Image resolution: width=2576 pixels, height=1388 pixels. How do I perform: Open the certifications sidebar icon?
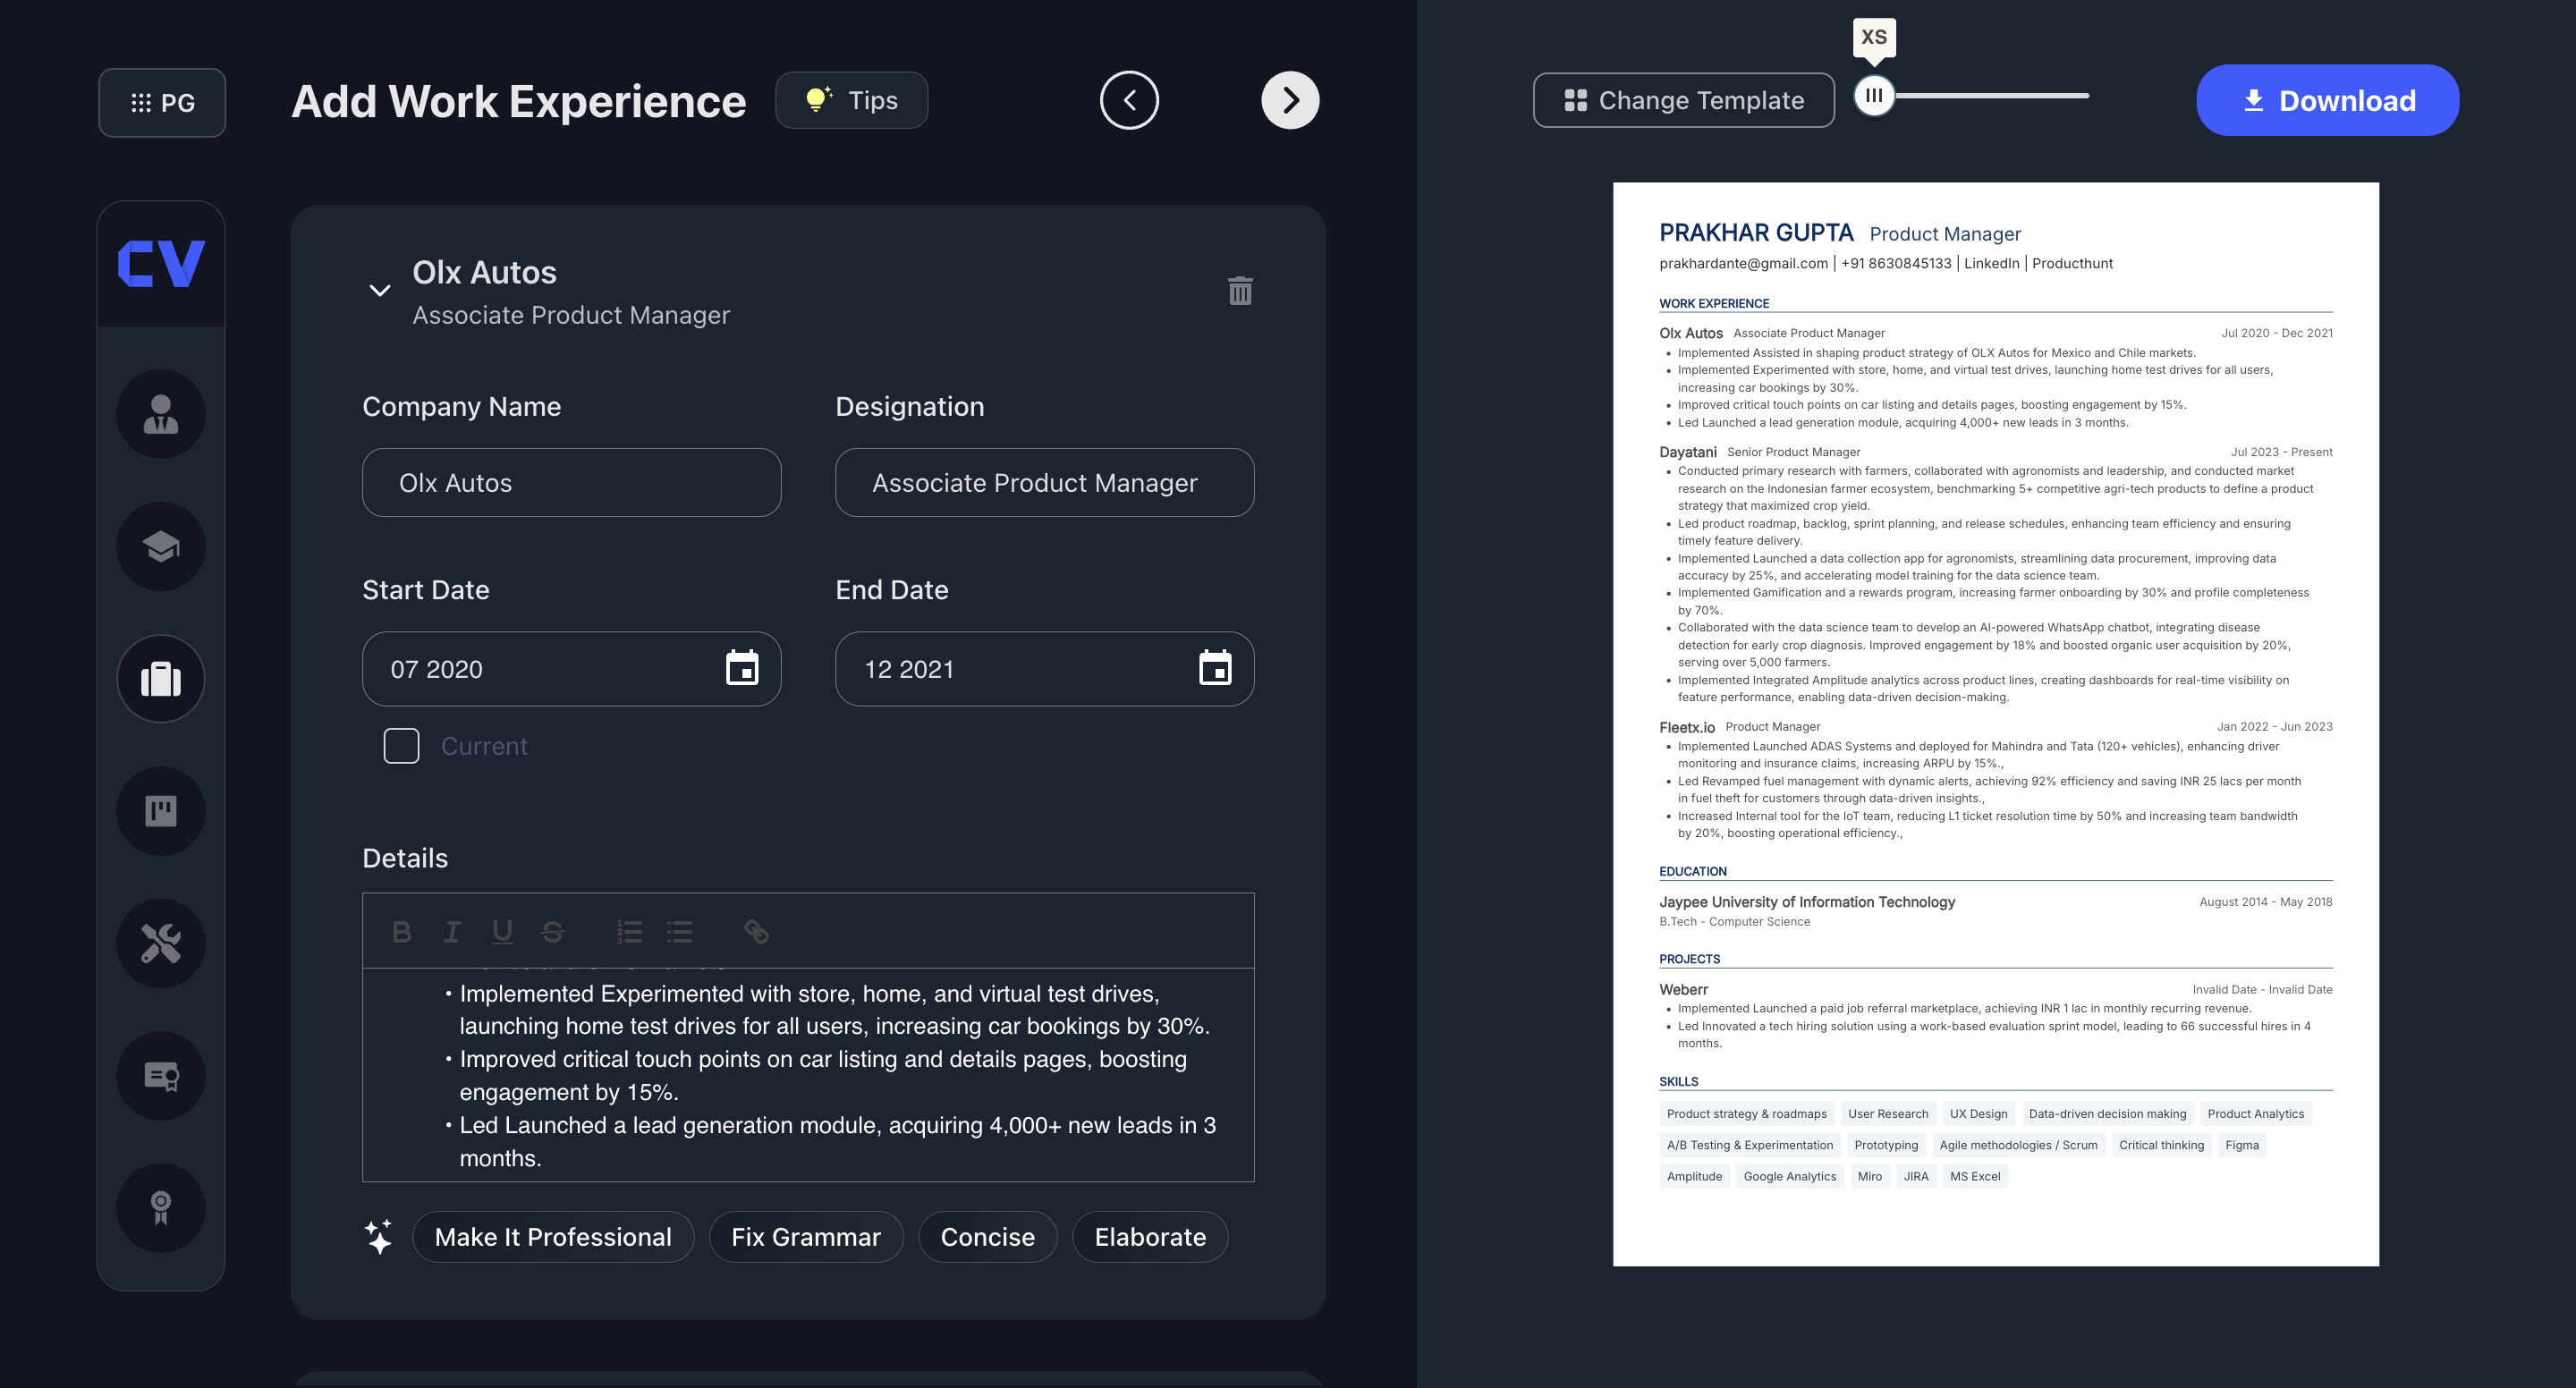coord(160,1076)
